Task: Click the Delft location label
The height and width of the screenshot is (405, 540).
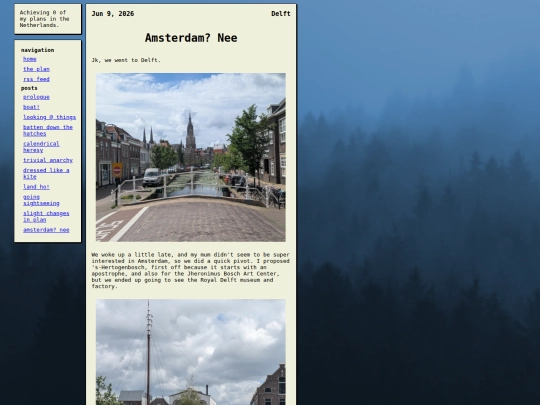Action: coord(281,14)
